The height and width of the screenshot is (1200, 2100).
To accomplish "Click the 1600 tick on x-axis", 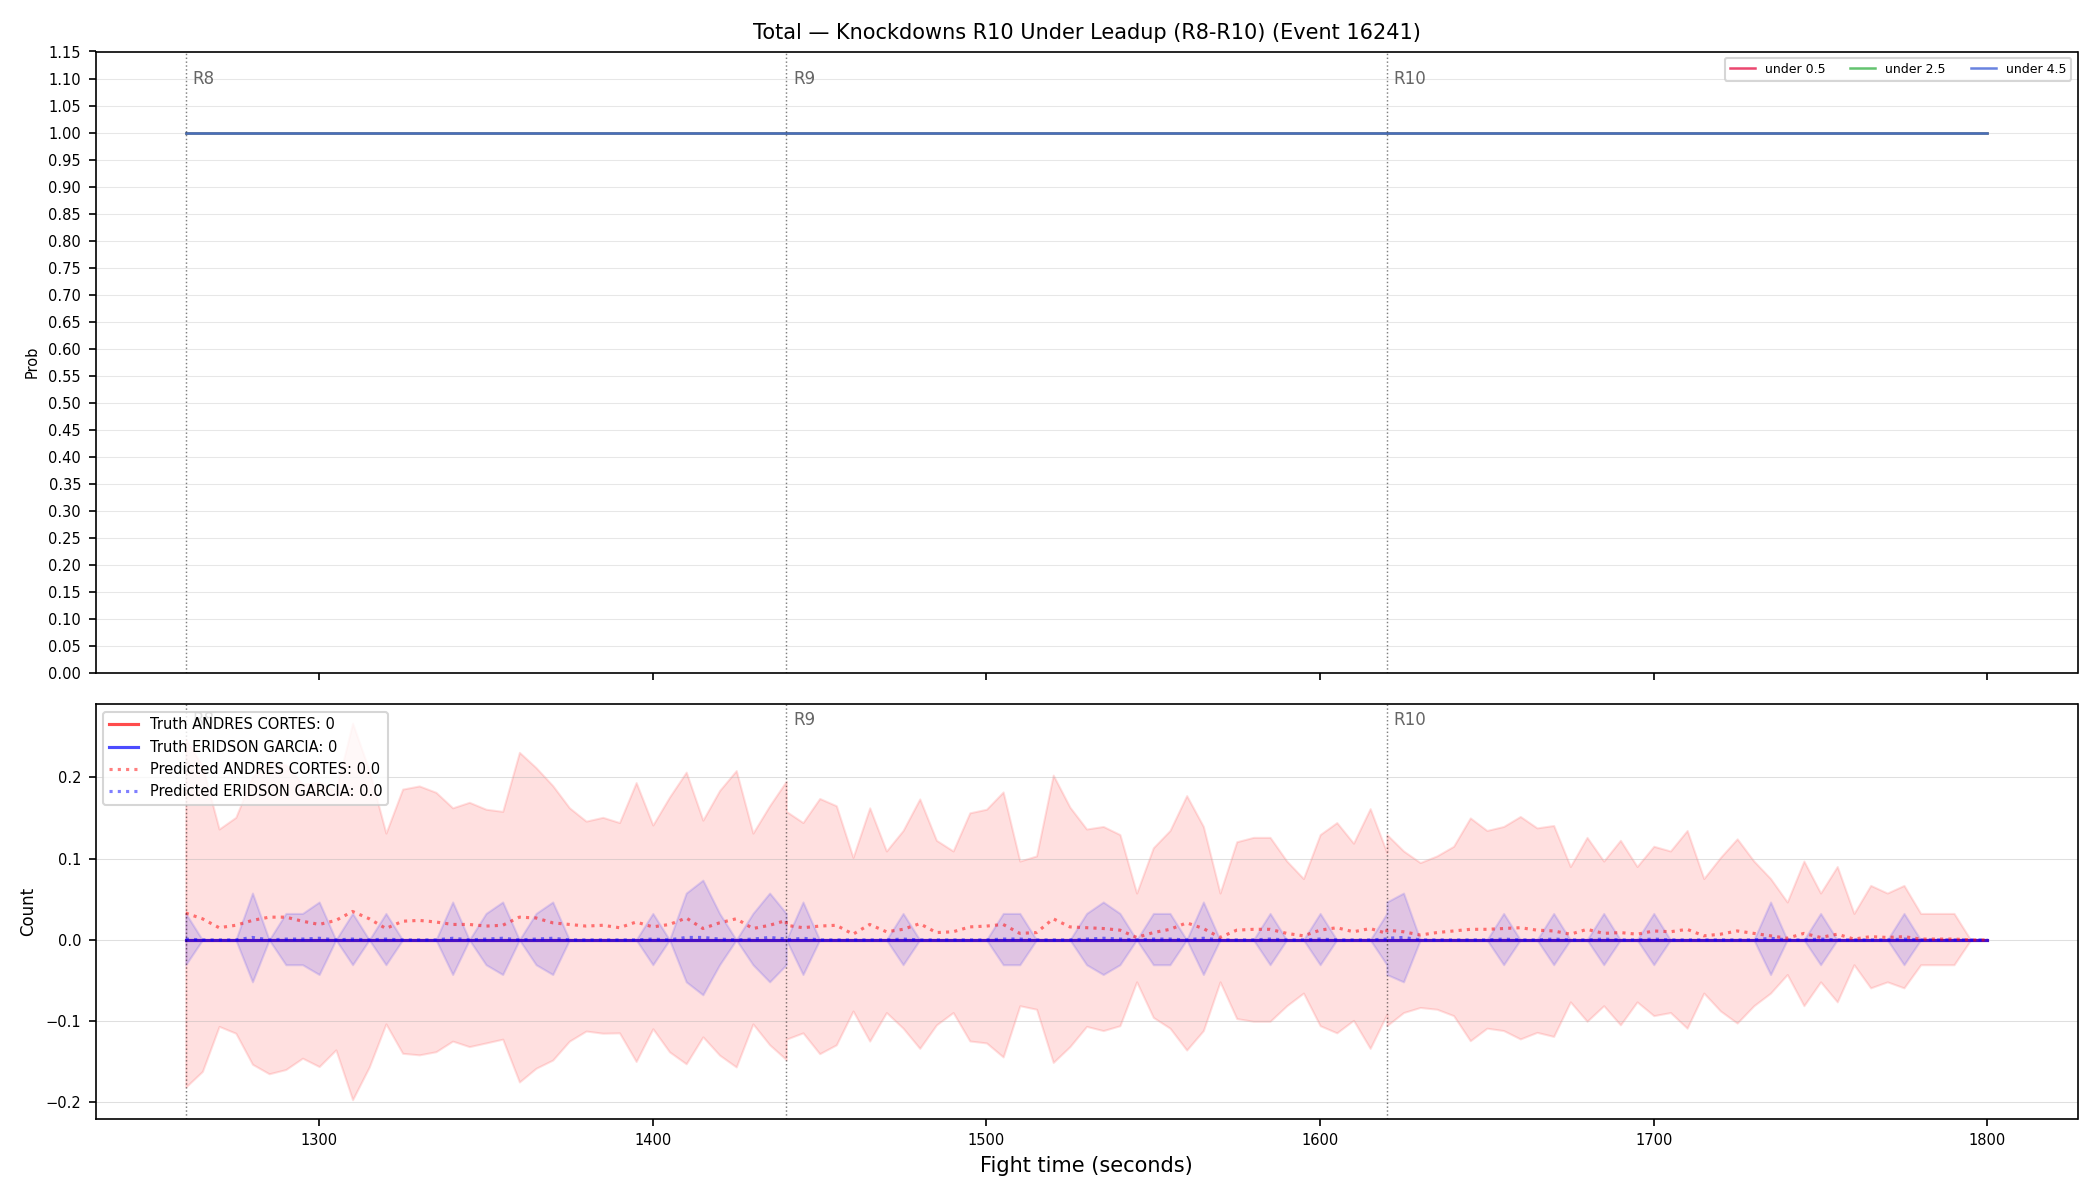I will (x=1320, y=1138).
